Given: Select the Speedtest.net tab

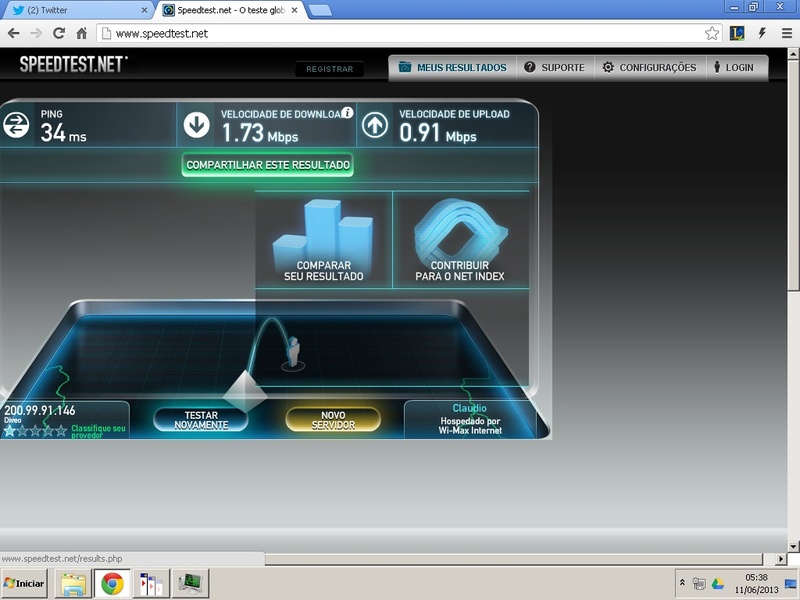Looking at the screenshot, I should pos(231,10).
